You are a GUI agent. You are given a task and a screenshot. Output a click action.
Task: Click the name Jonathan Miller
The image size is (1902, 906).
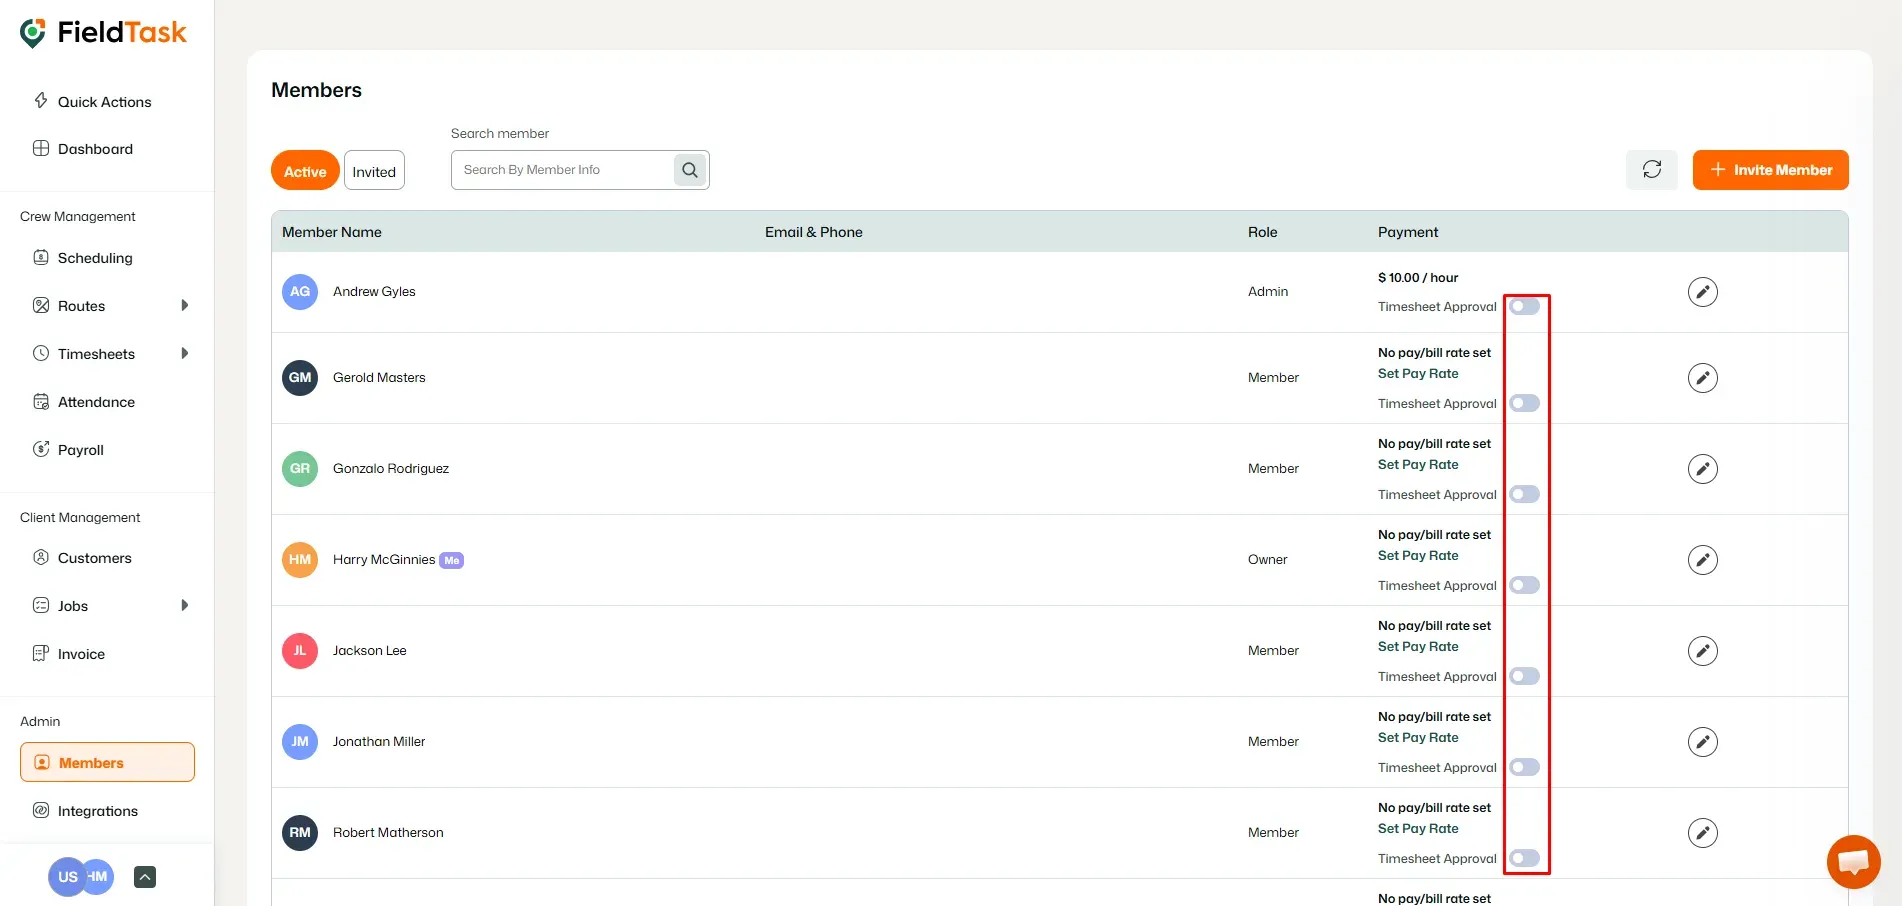pyautogui.click(x=379, y=742)
